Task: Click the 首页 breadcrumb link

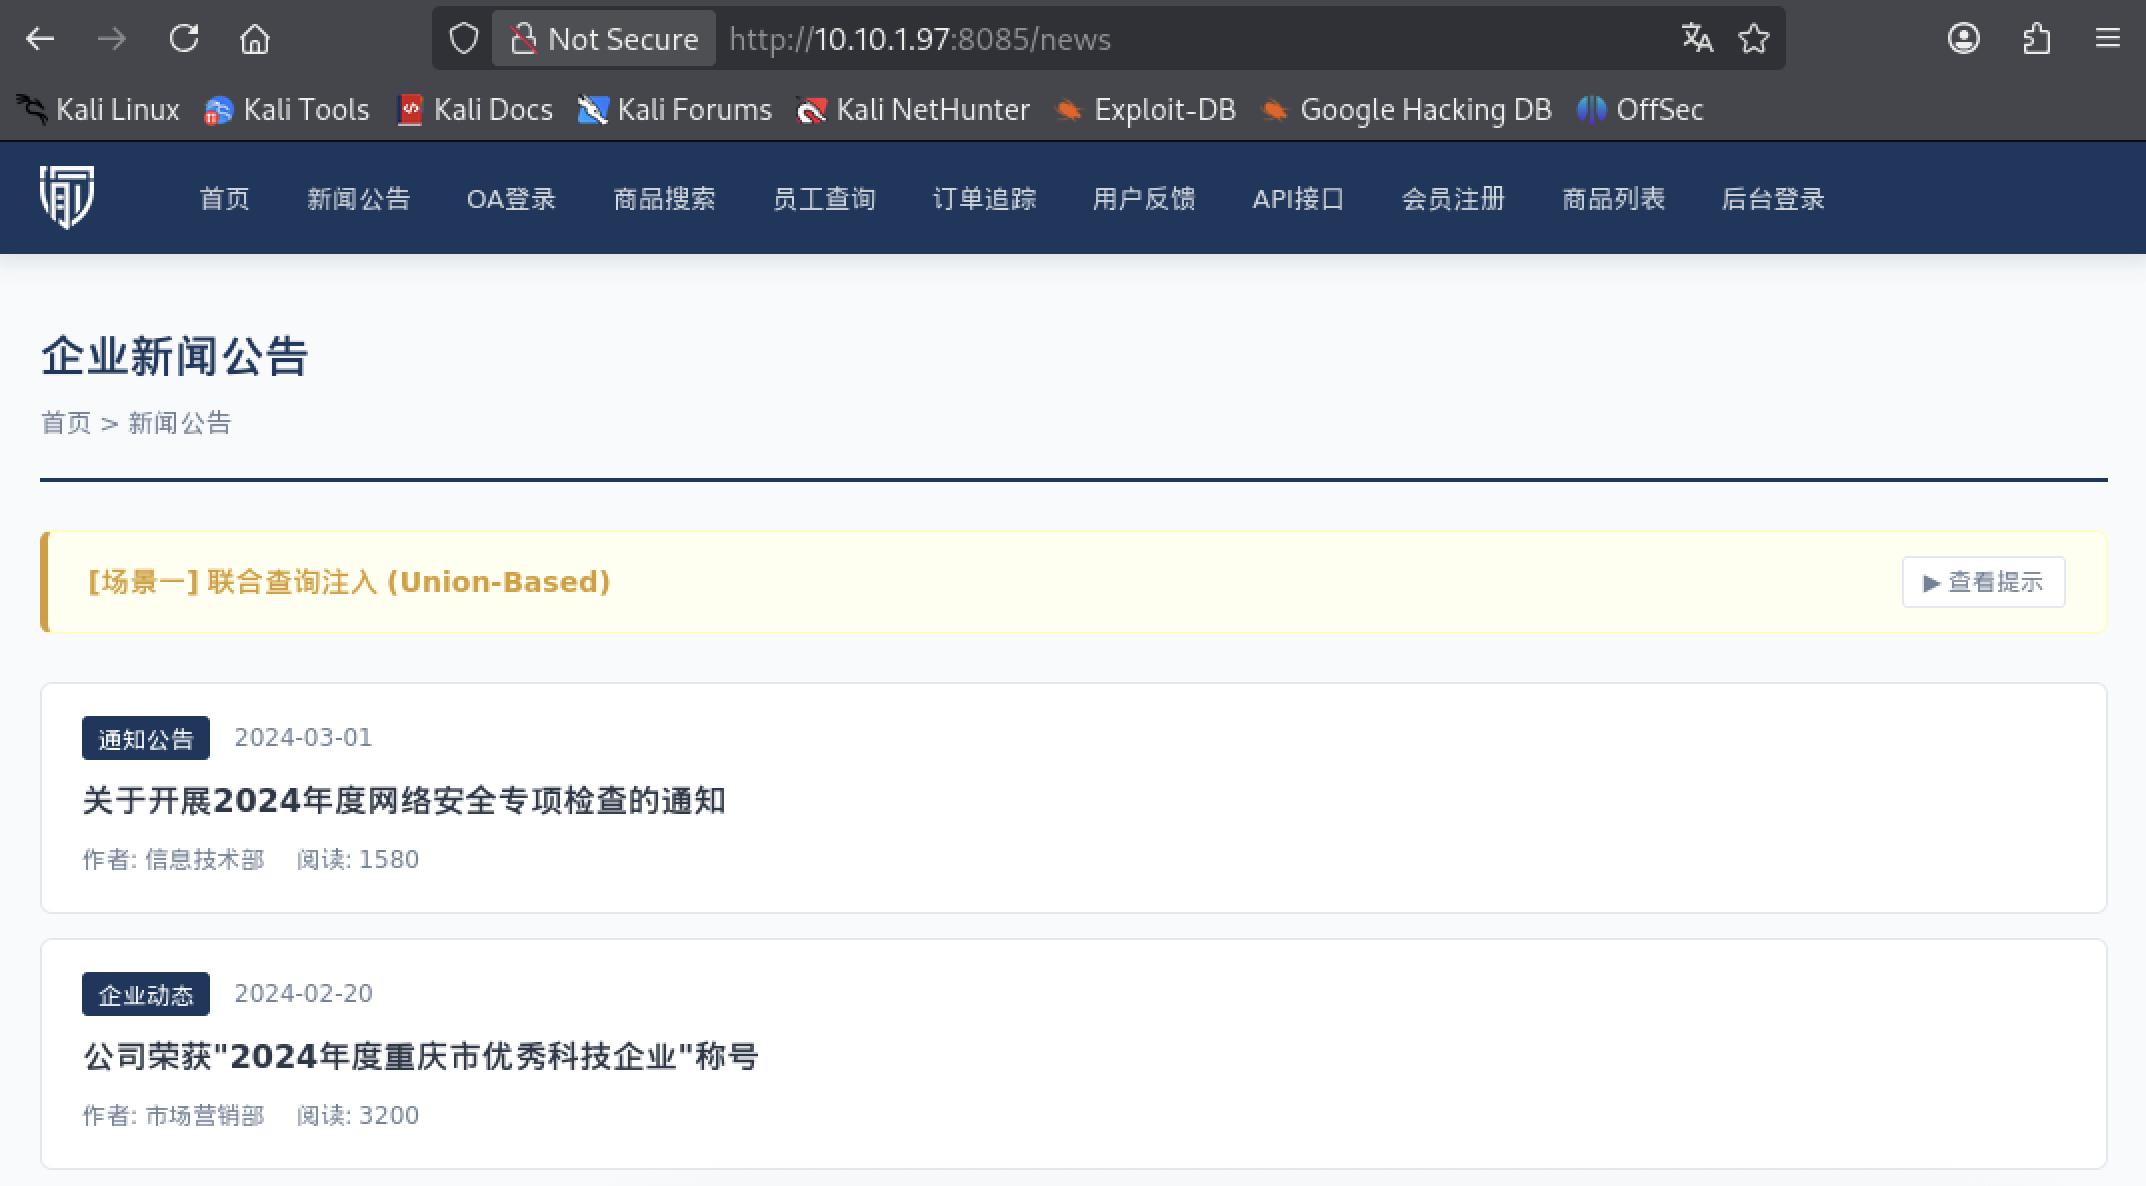Action: click(x=66, y=423)
